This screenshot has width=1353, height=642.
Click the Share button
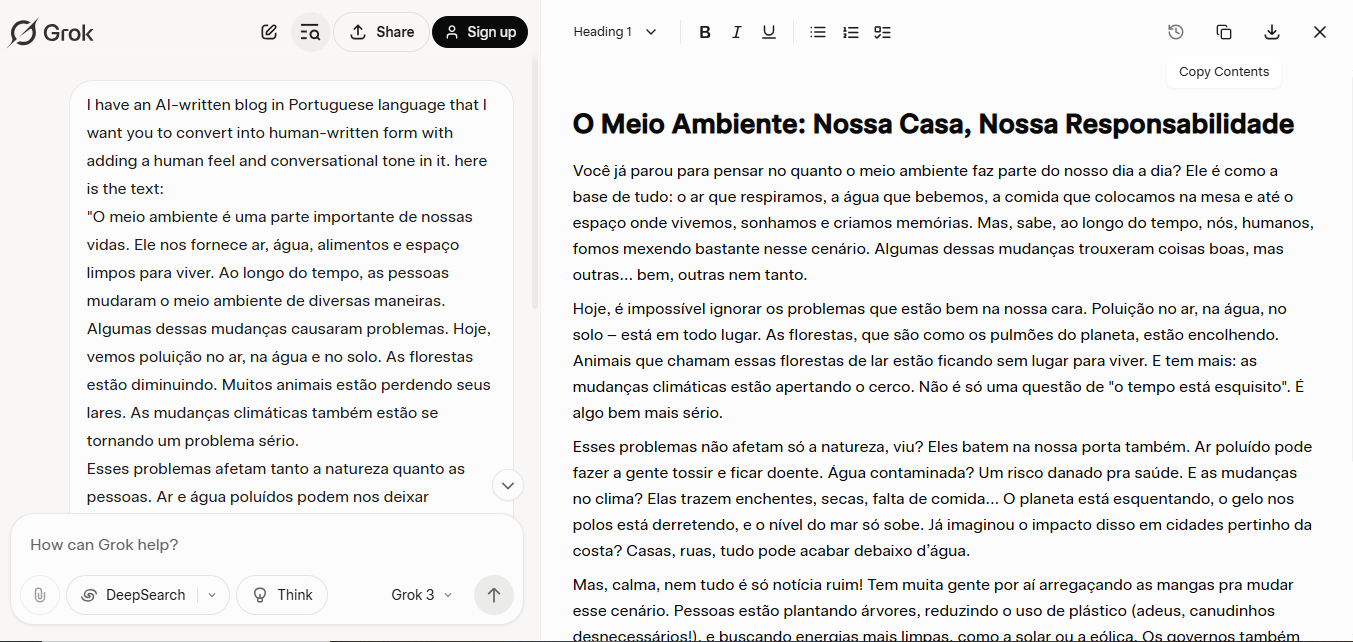pyautogui.click(x=381, y=32)
